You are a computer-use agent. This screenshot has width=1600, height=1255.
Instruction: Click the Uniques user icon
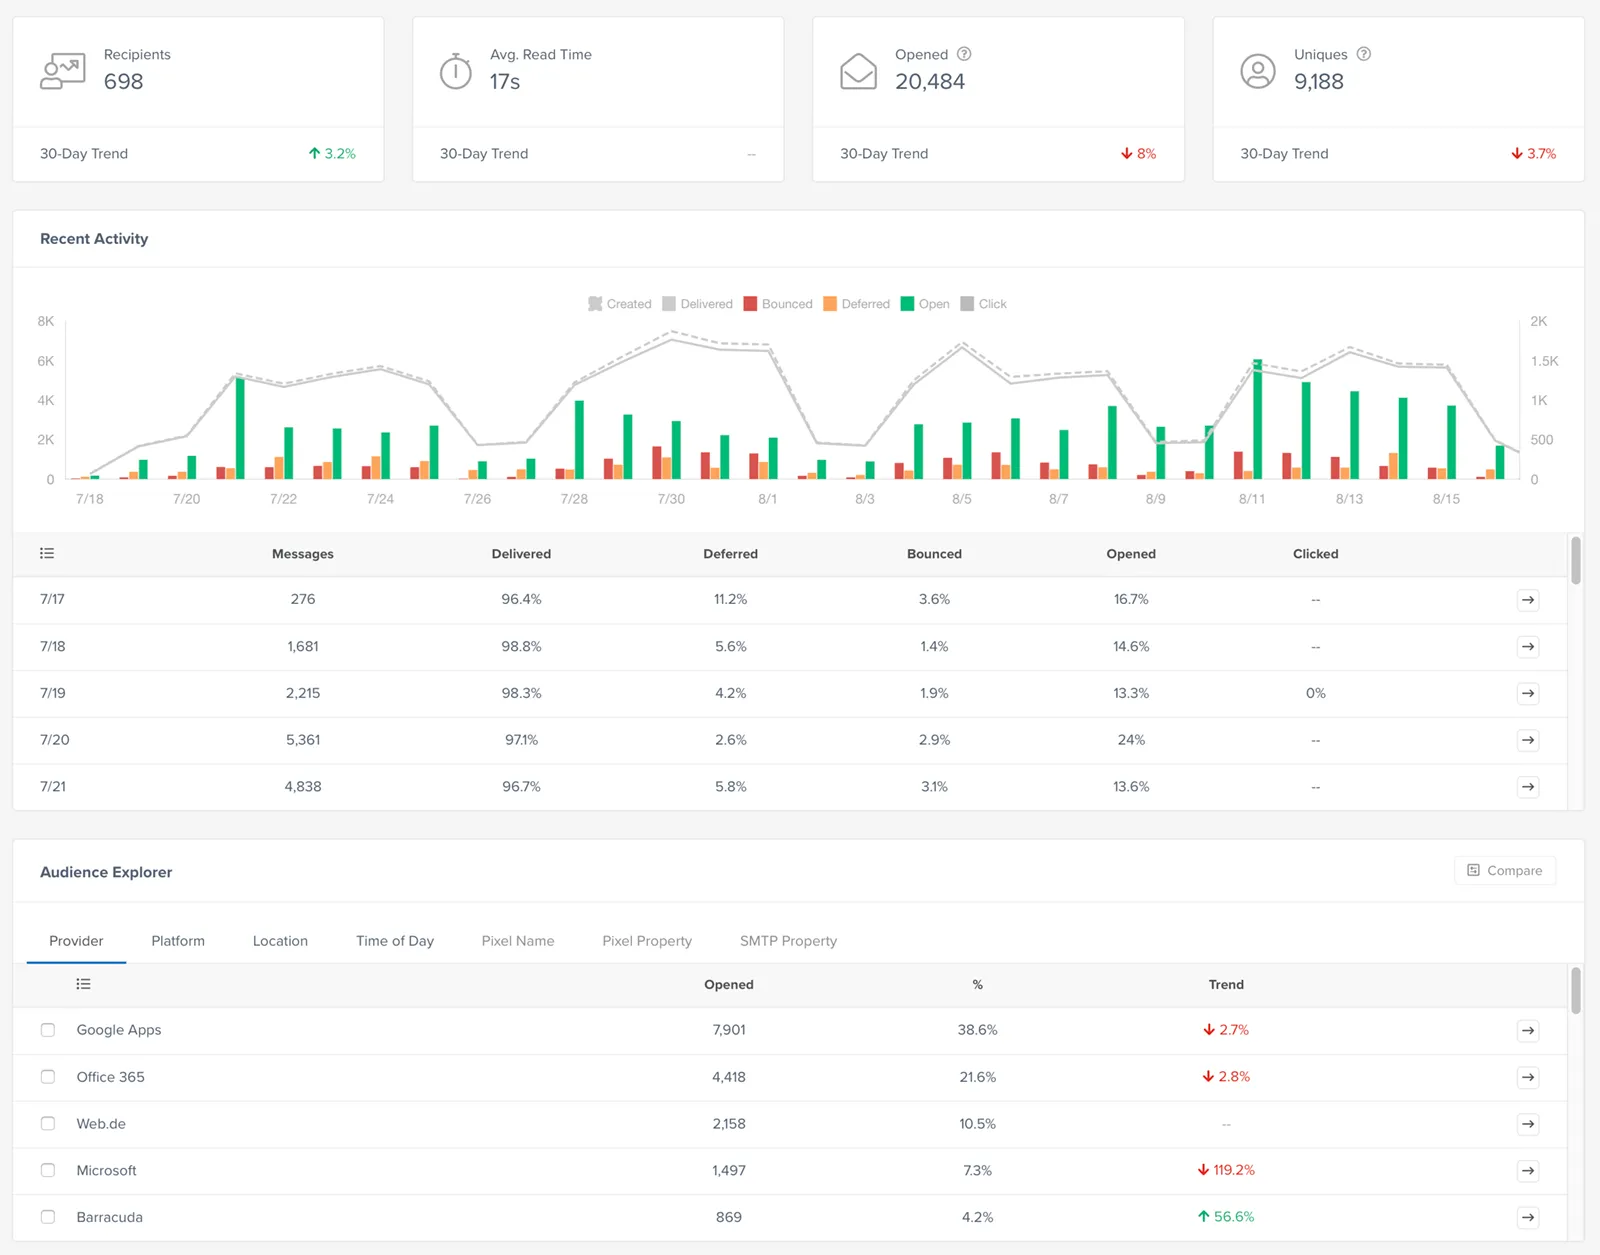point(1258,71)
